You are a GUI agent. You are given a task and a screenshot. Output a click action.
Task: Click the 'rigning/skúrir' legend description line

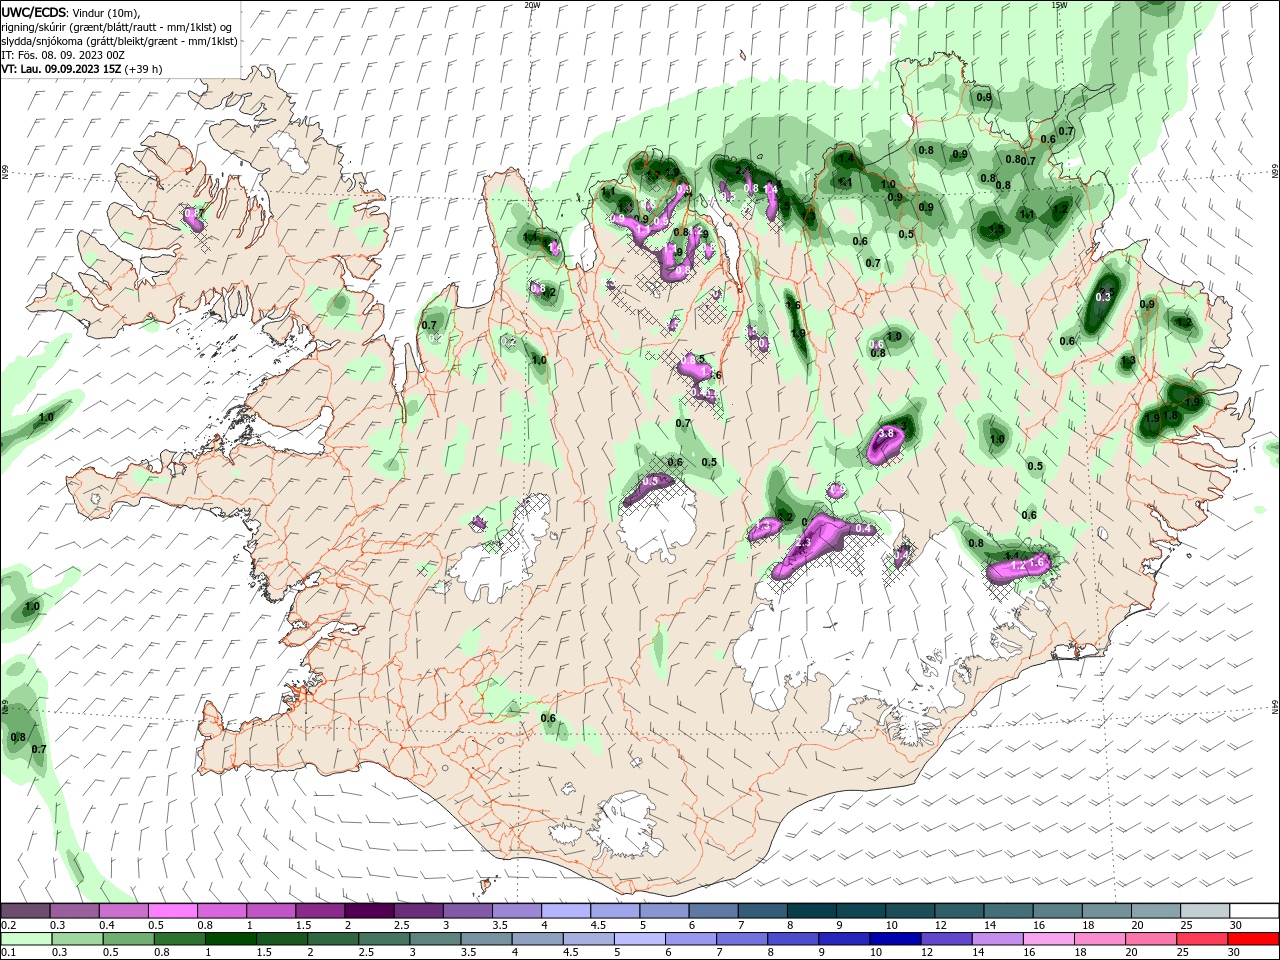116,26
